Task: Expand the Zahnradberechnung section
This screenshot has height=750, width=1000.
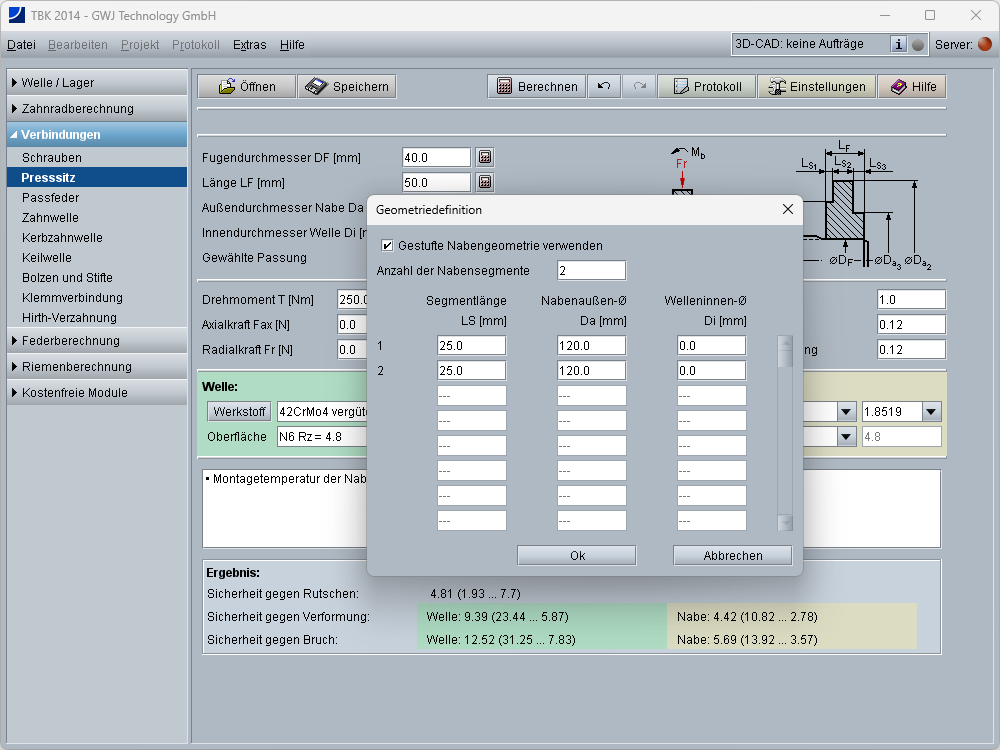Action: coord(96,108)
